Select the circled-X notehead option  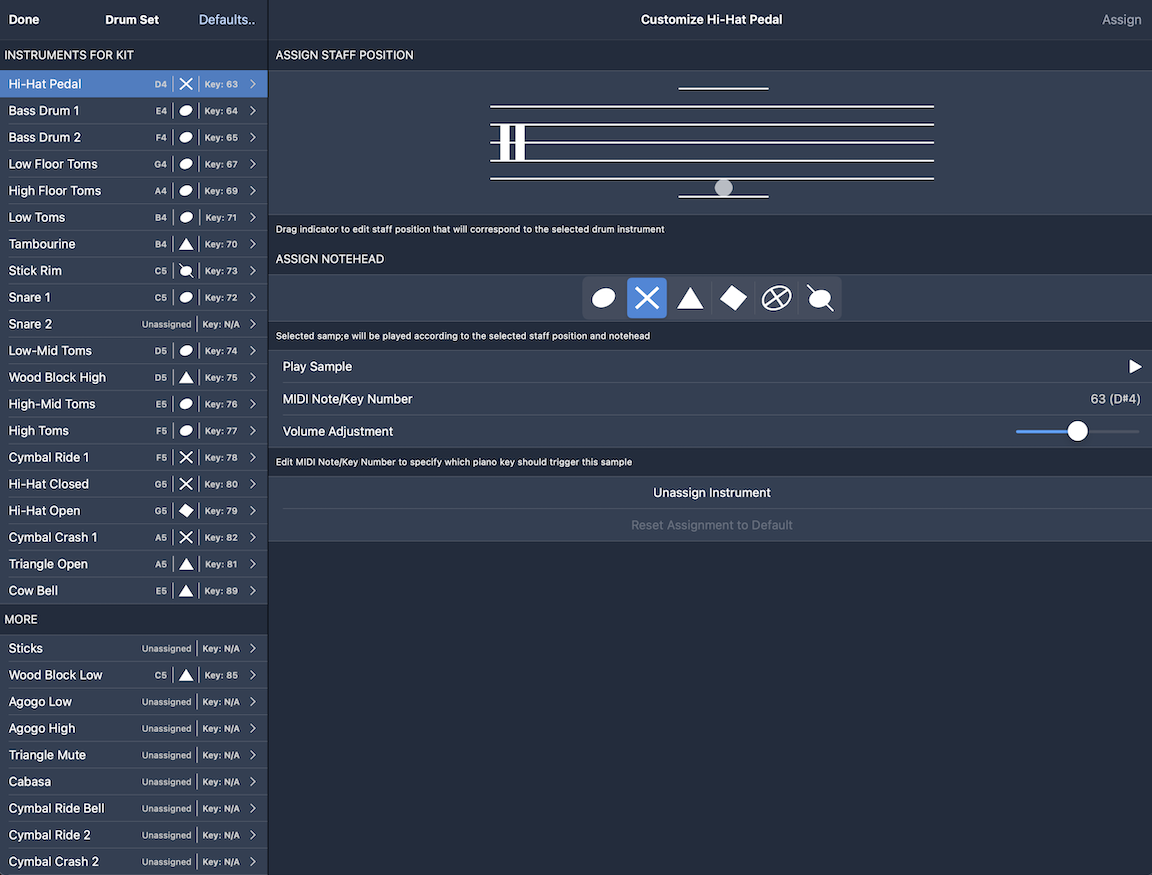(777, 298)
